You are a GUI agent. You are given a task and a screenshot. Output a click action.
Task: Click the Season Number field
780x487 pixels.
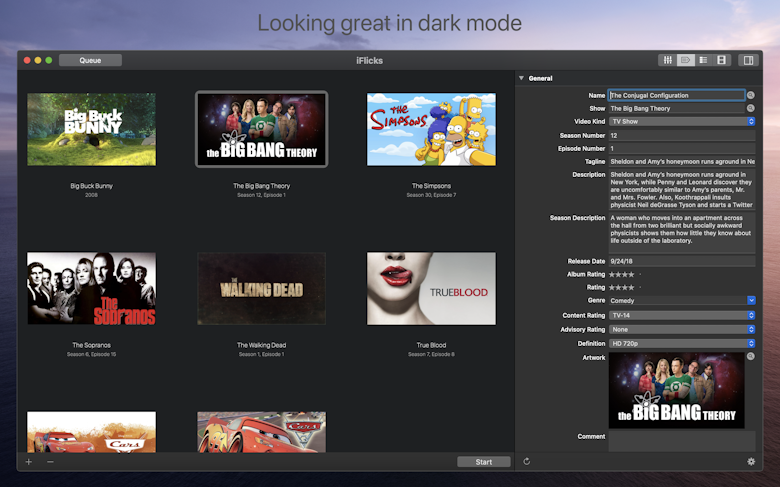click(682, 135)
